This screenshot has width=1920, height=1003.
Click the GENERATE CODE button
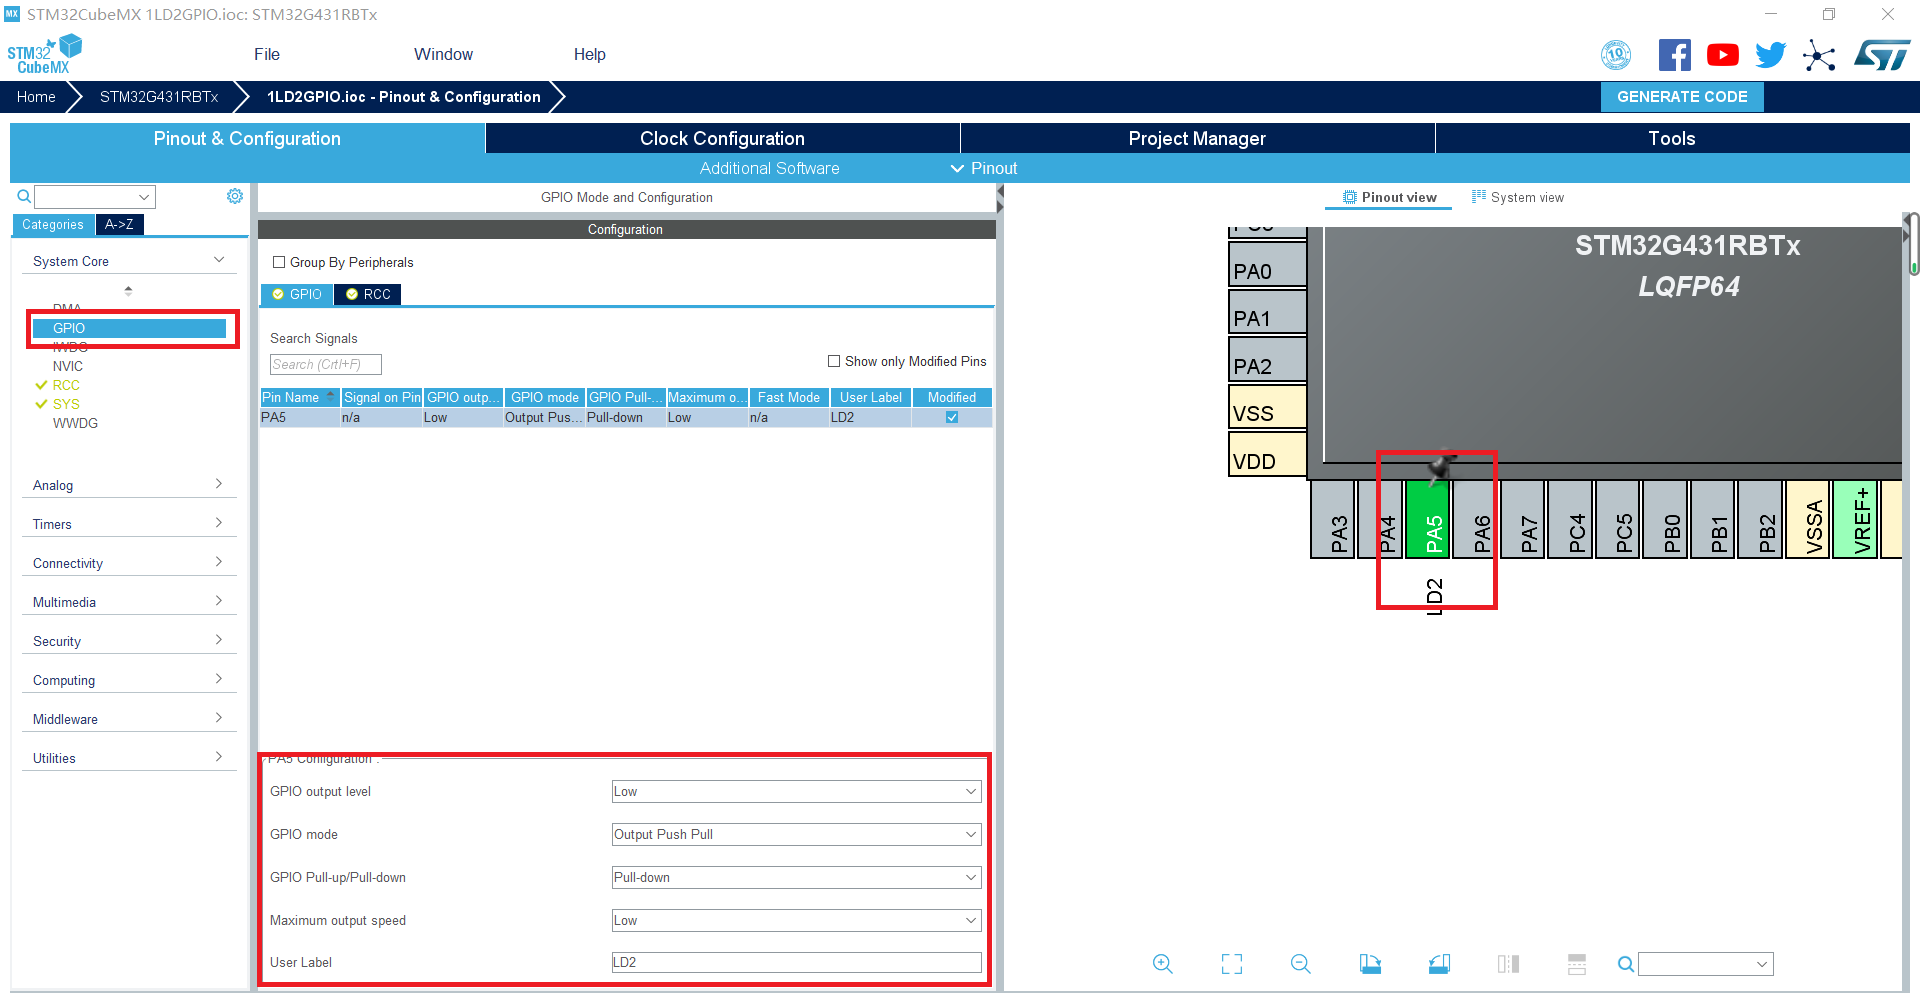pos(1682,97)
